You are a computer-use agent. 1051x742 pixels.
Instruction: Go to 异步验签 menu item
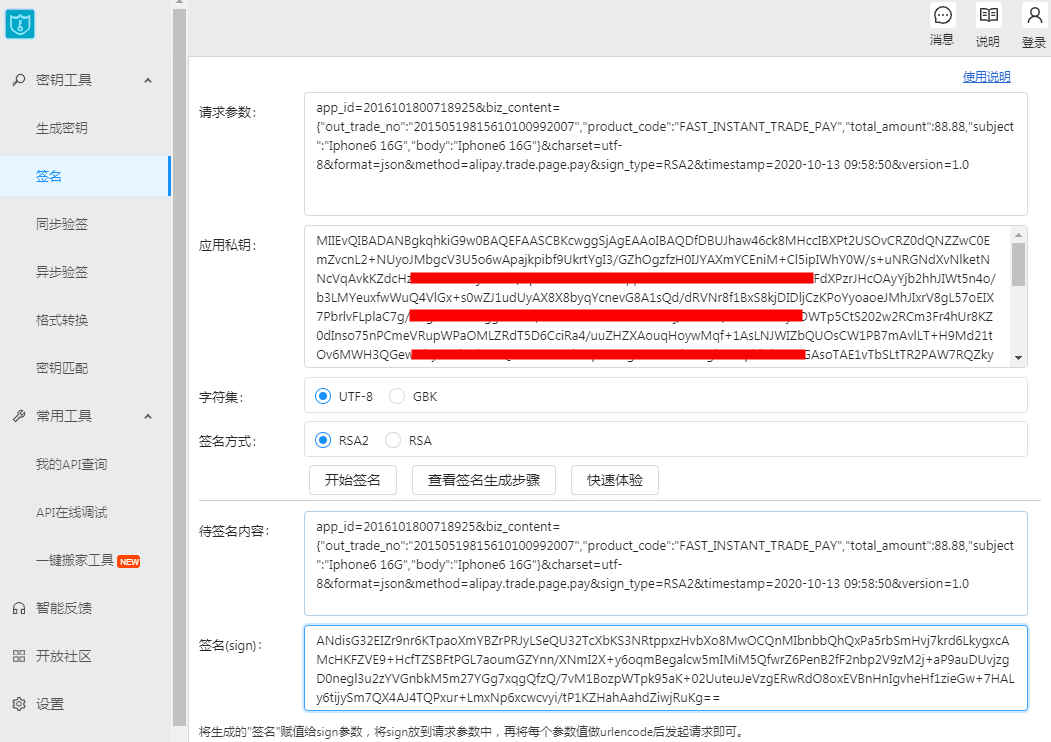[x=62, y=272]
